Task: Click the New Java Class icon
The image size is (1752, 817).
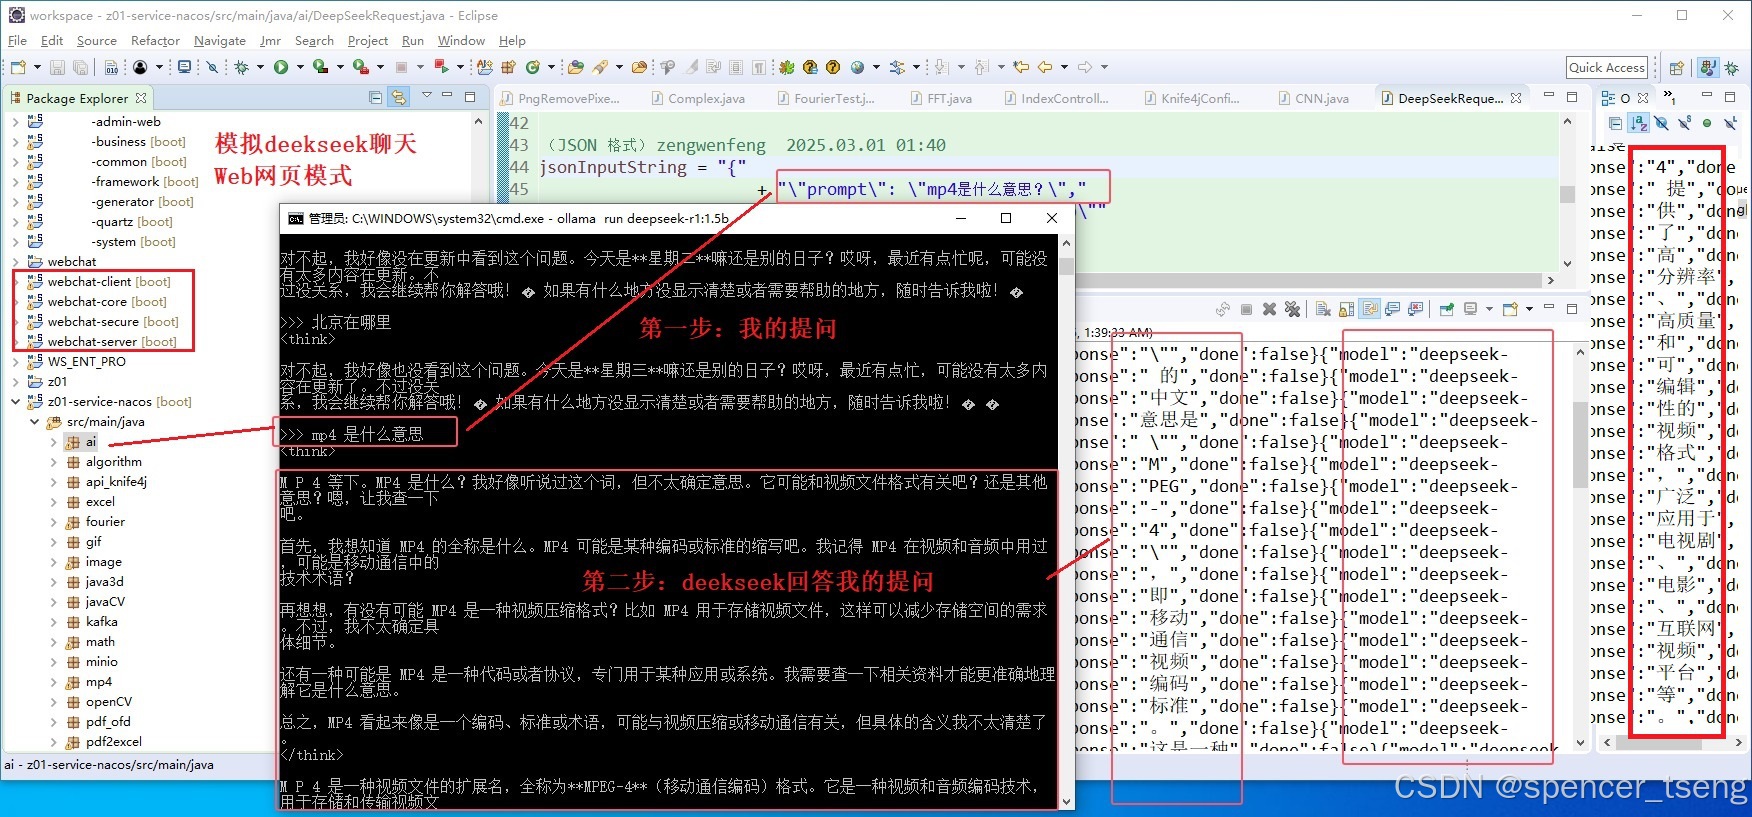Action: (x=533, y=67)
